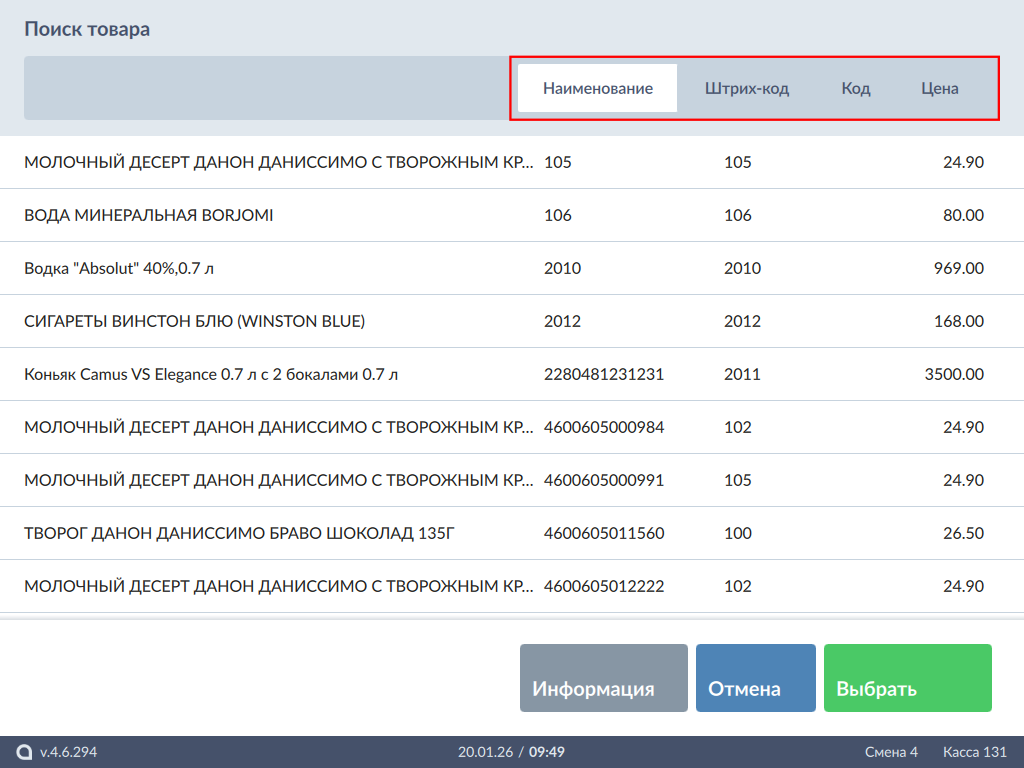Switch search mode to Наименование tab

(597, 88)
